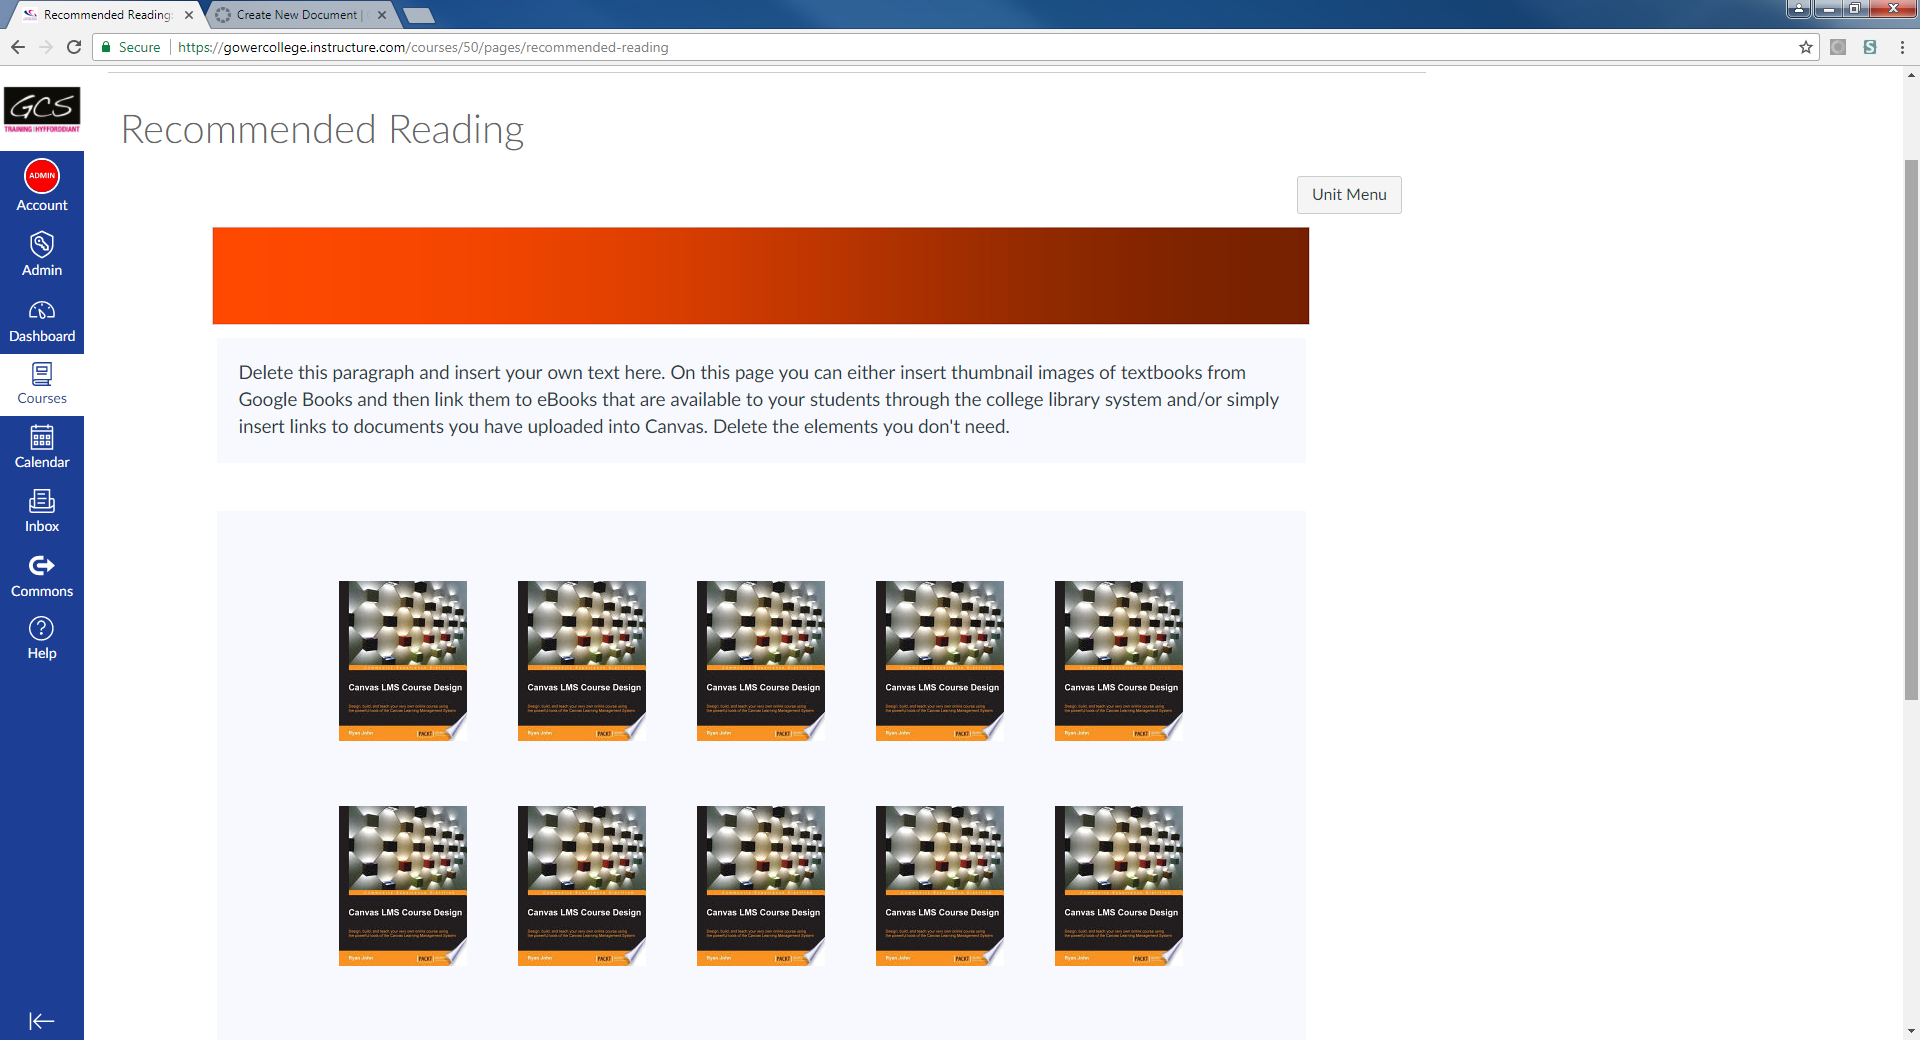Image resolution: width=1920 pixels, height=1040 pixels.
Task: Open the Unit Menu
Action: 1348,194
